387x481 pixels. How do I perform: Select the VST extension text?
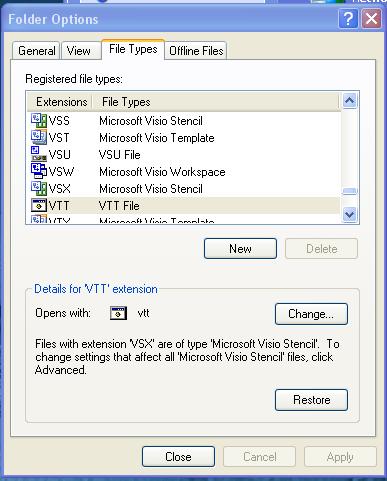point(59,138)
